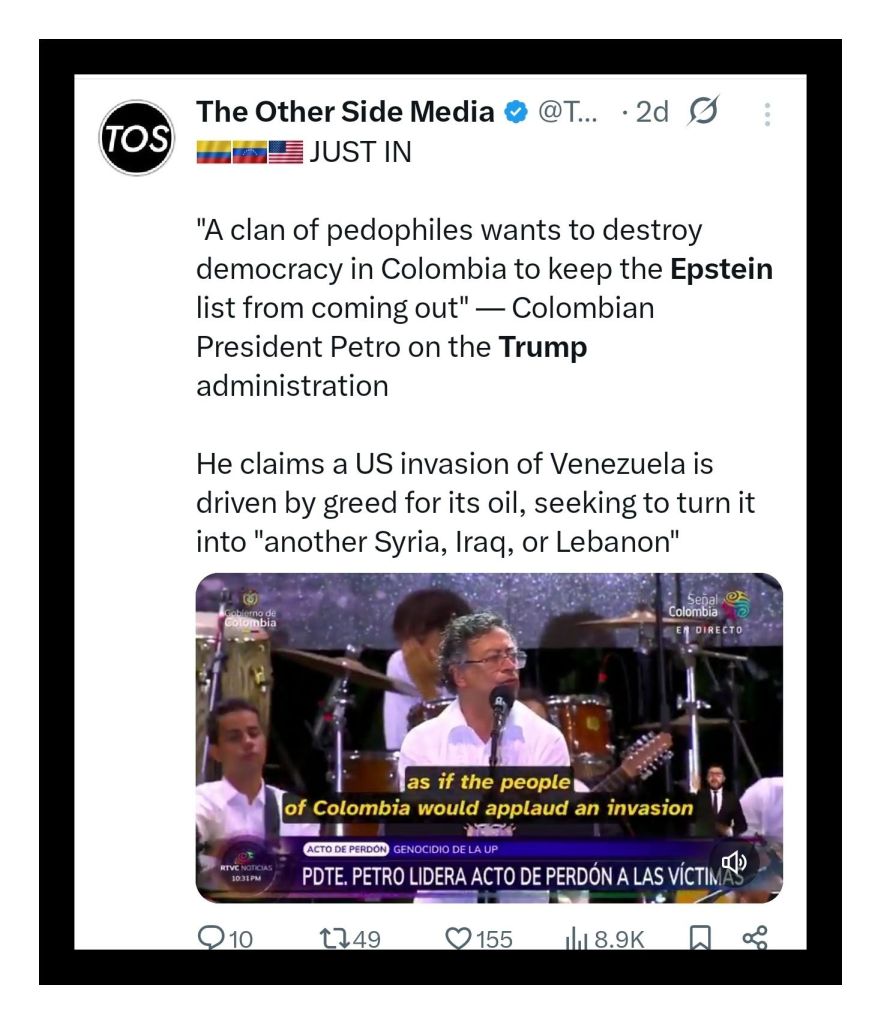This screenshot has width=881, height=1024.
Task: Share the post with the share icon
Action: (754, 938)
